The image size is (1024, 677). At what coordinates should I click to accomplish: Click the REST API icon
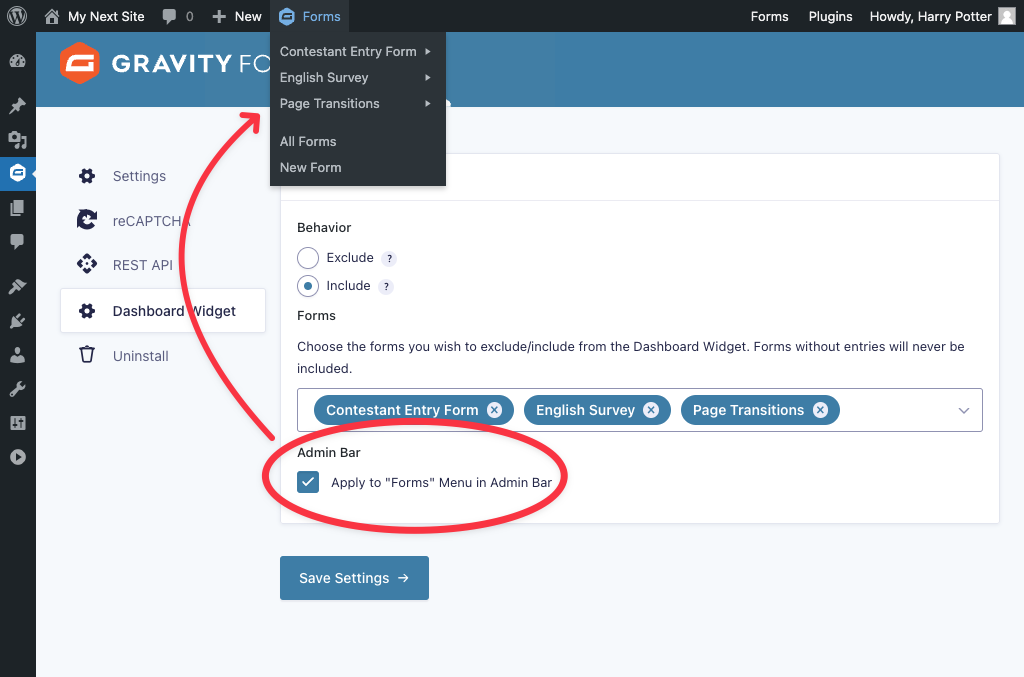tap(87, 264)
